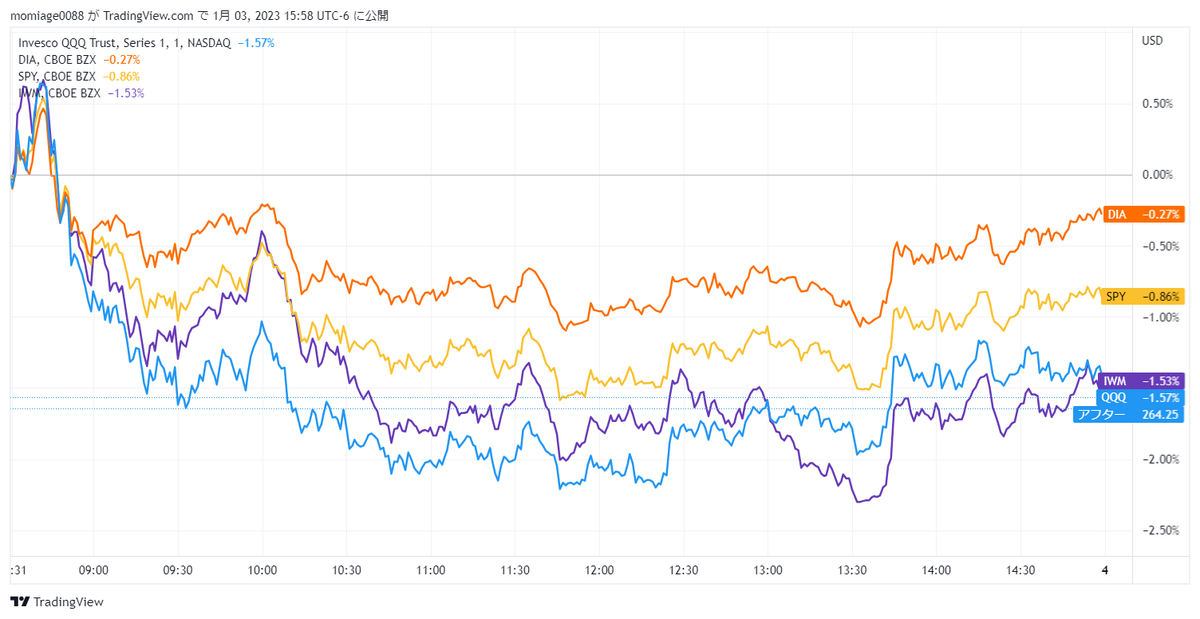
Task: Select the SPY, CBOE BZX legend row
Action: tap(79, 76)
